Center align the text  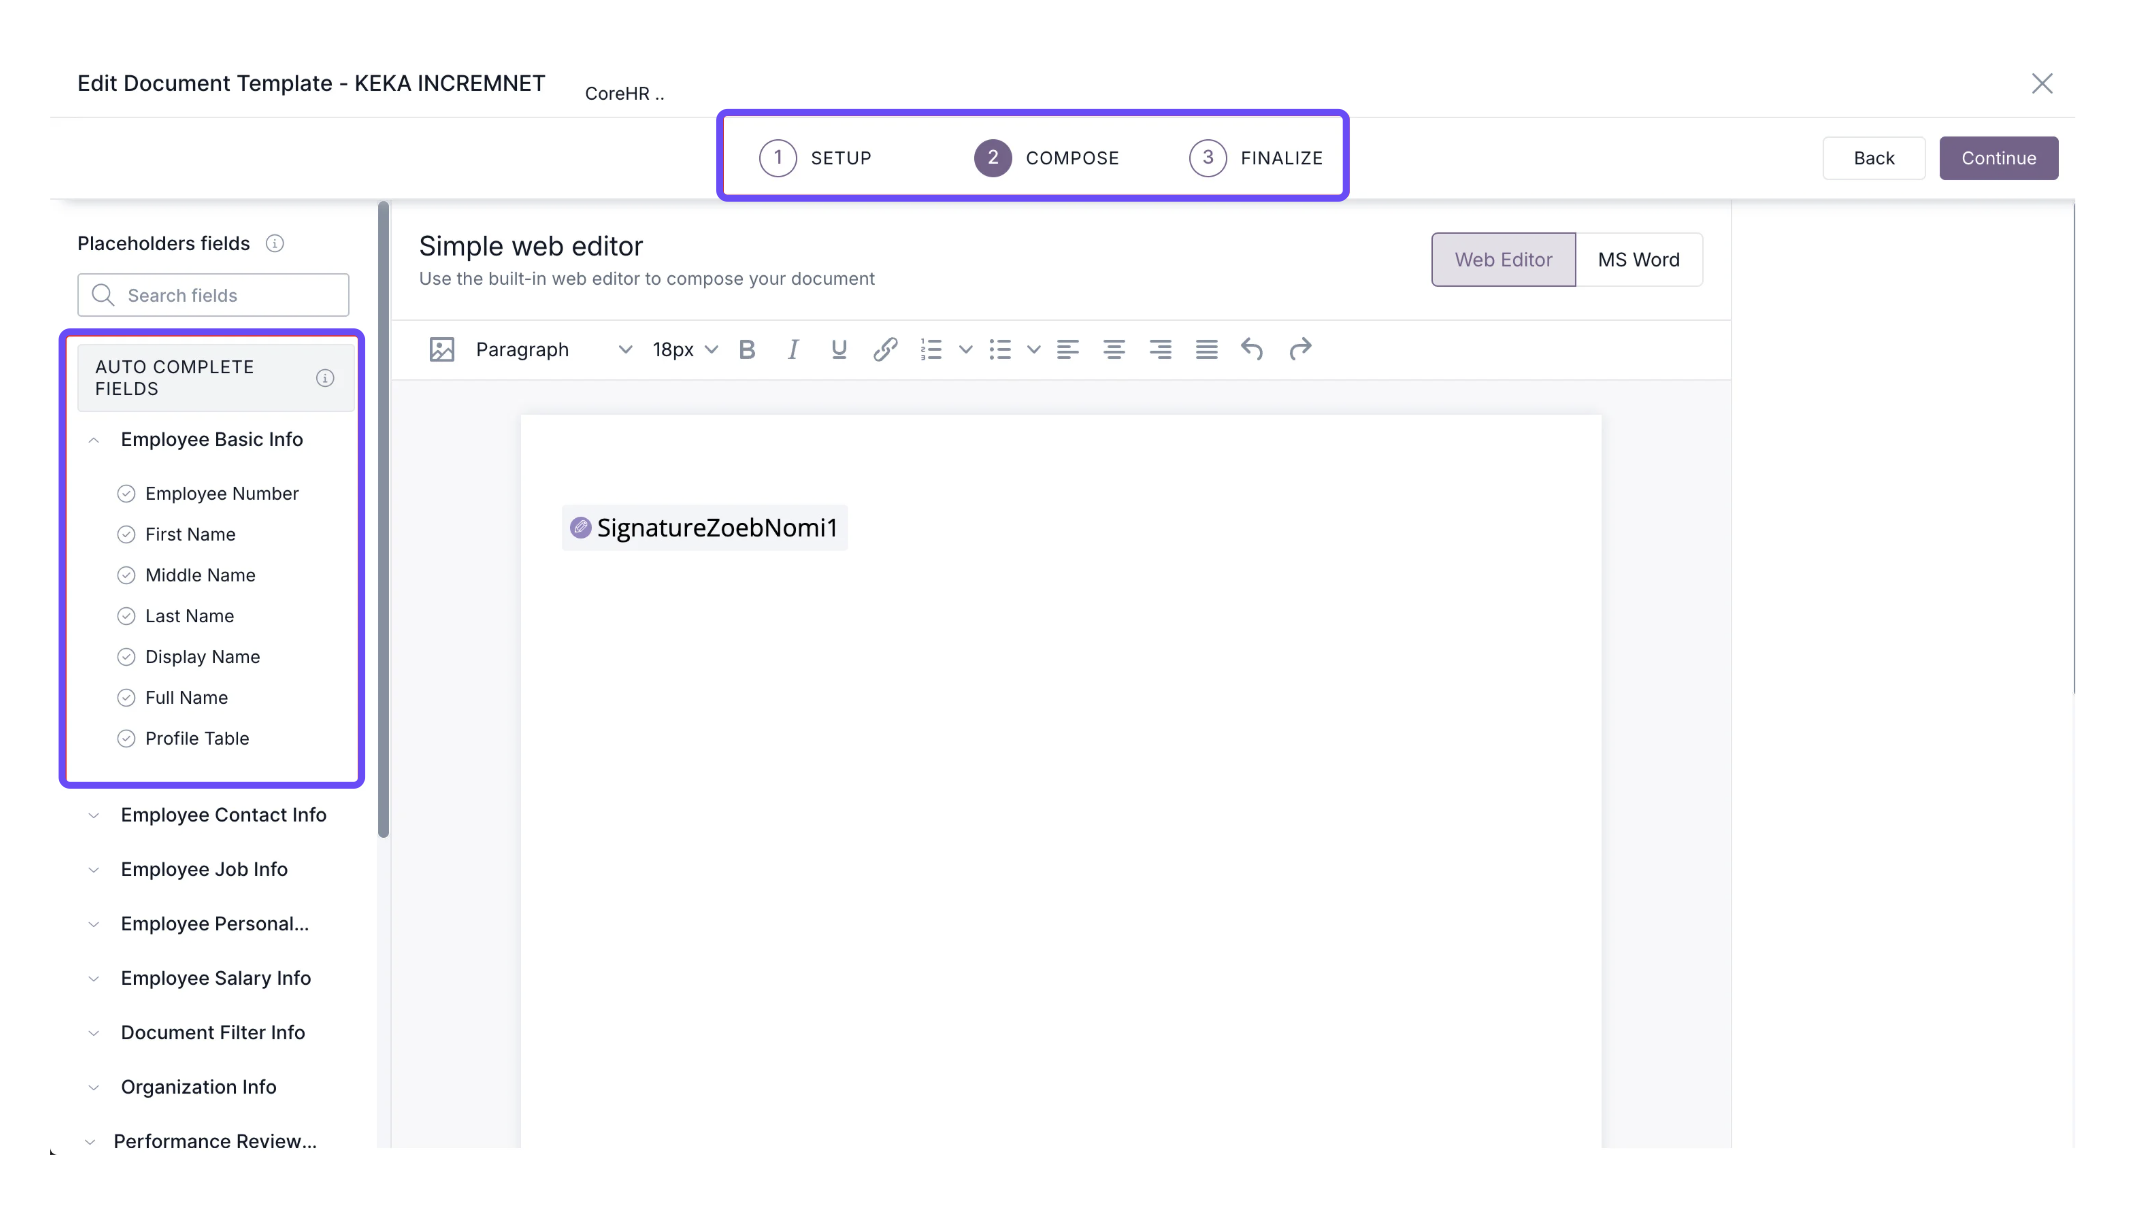click(x=1114, y=349)
